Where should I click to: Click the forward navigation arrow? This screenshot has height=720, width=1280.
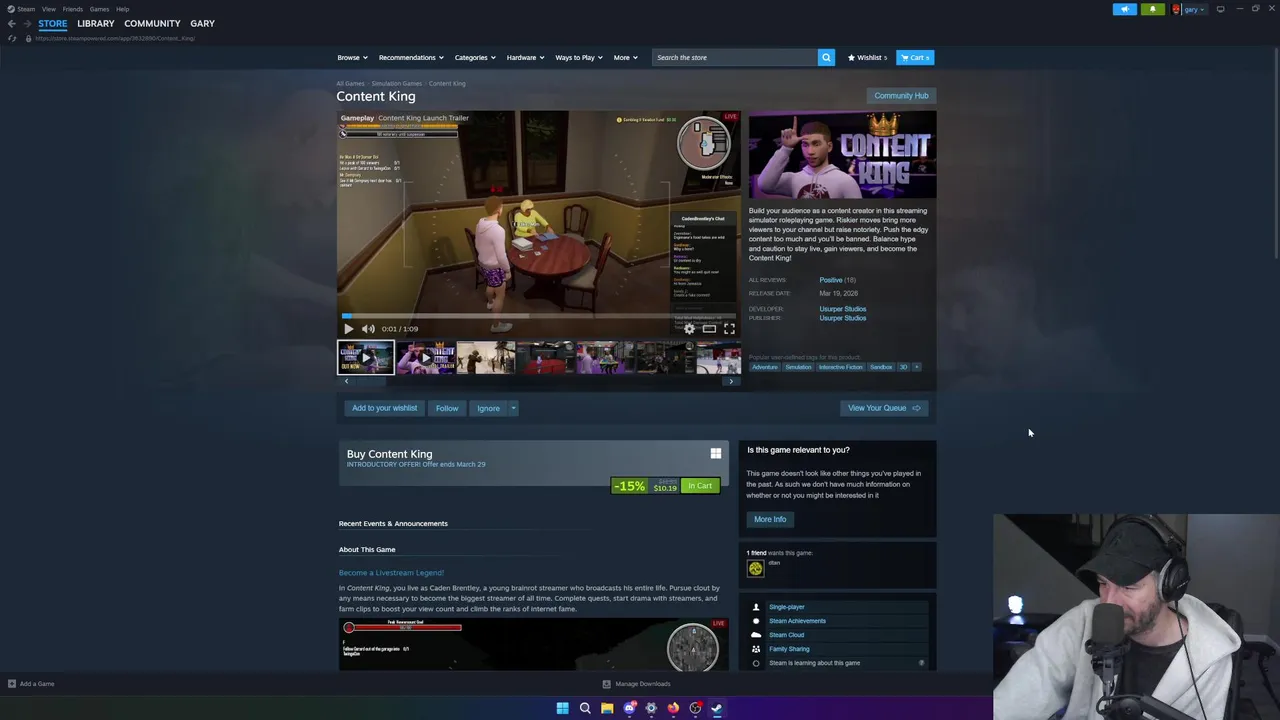point(28,23)
